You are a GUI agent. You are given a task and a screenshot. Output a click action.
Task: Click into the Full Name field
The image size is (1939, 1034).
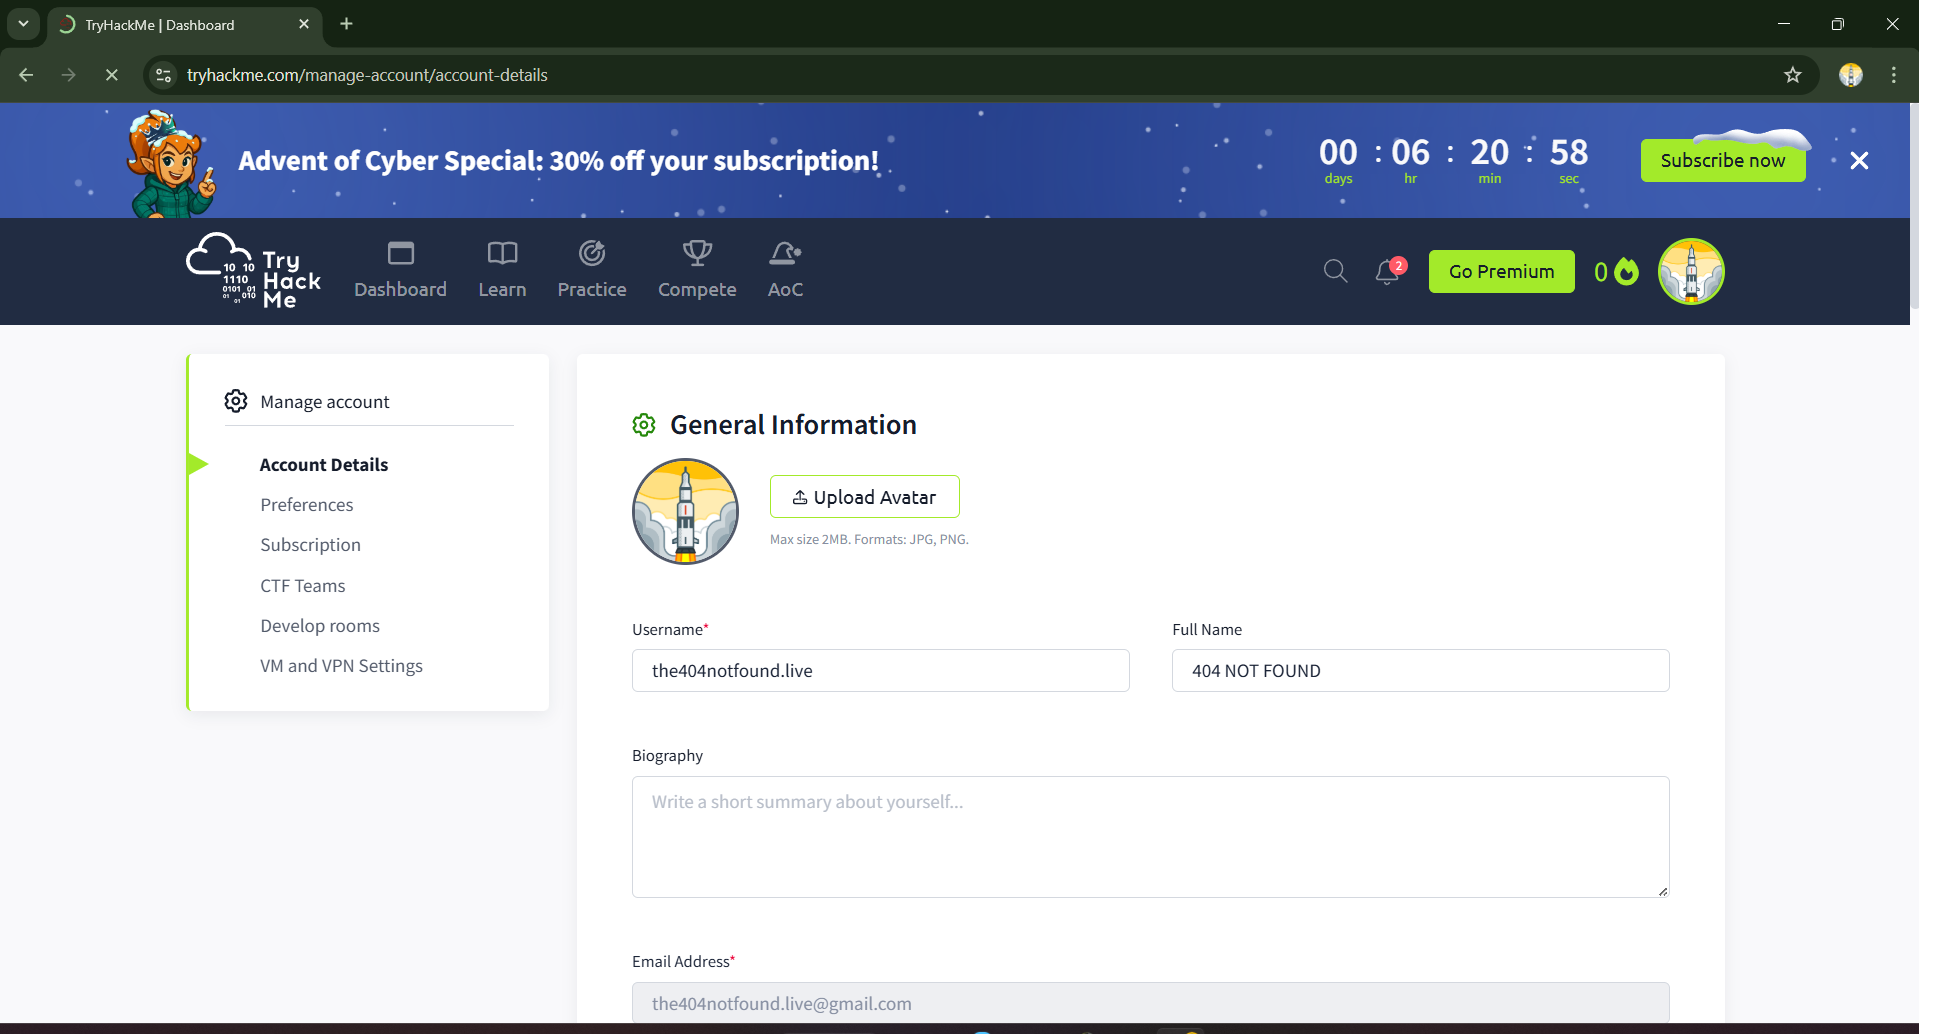pyautogui.click(x=1421, y=670)
